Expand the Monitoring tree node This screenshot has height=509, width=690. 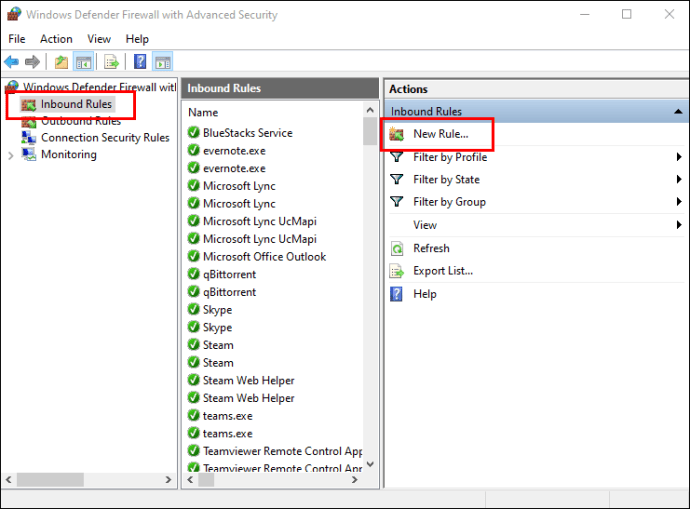11,155
